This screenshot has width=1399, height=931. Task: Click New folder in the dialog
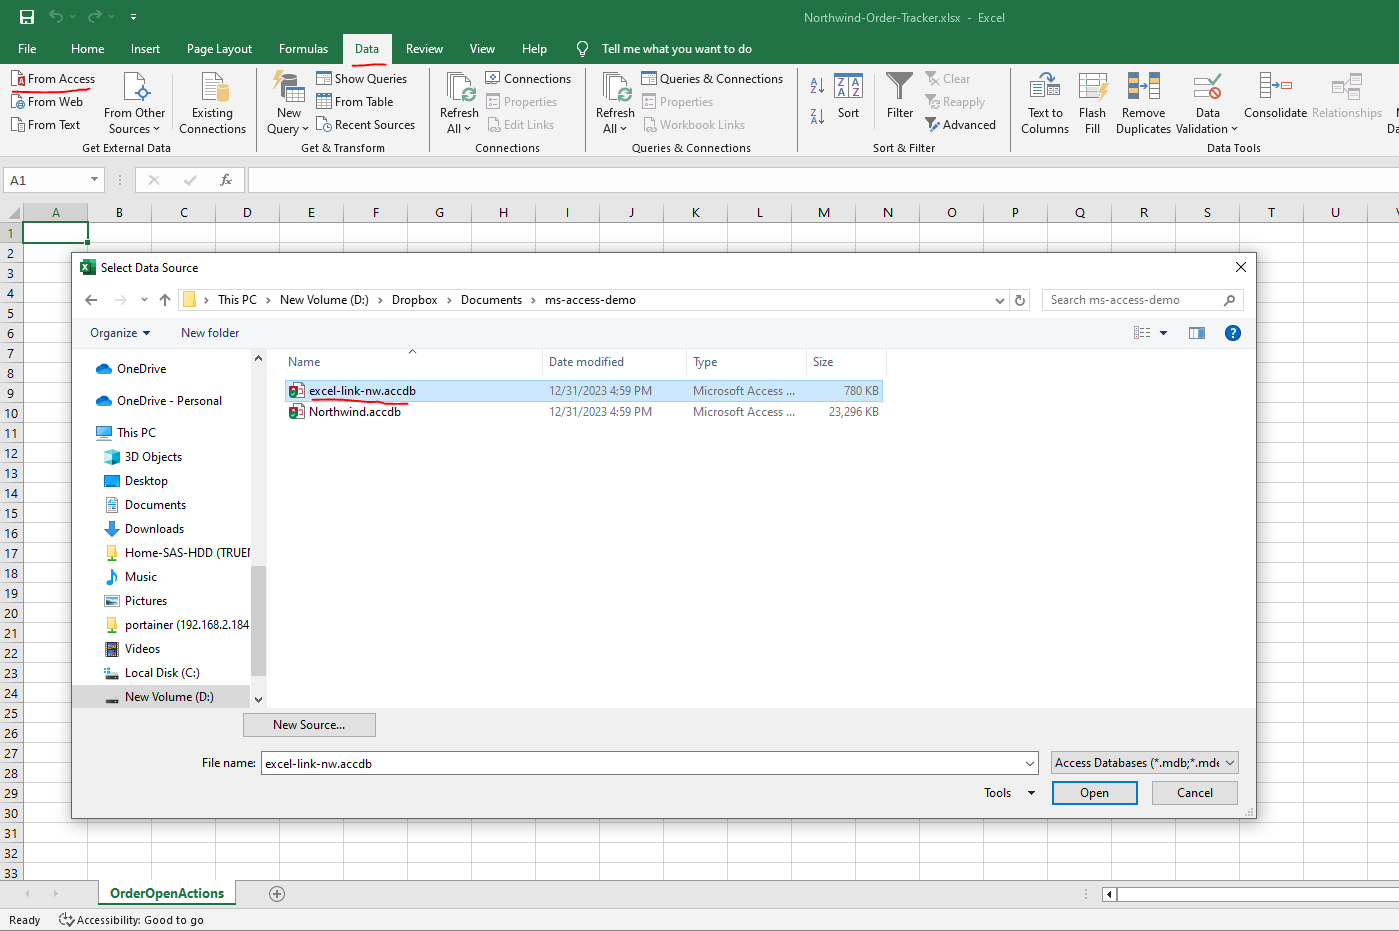pos(210,333)
